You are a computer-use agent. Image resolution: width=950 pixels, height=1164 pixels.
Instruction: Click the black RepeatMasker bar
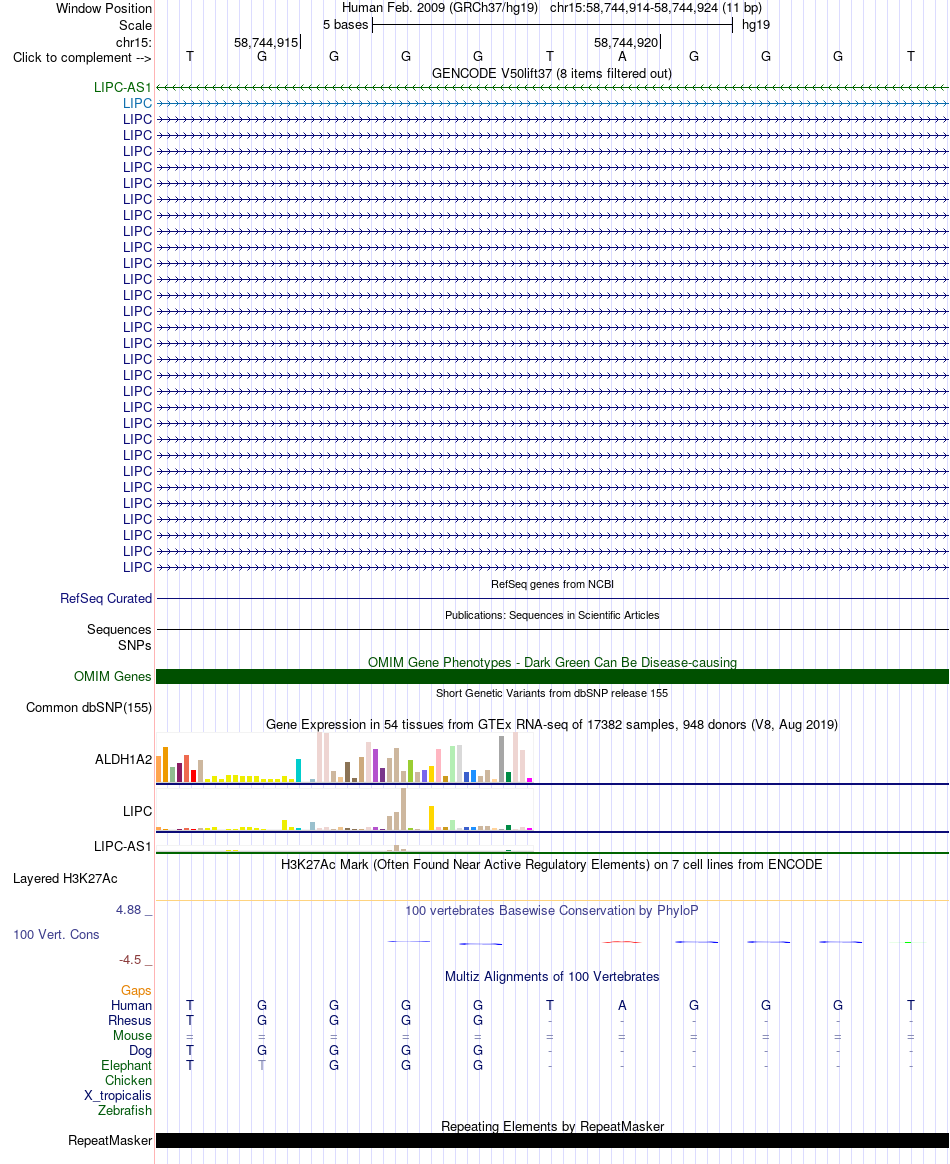(x=552, y=1141)
